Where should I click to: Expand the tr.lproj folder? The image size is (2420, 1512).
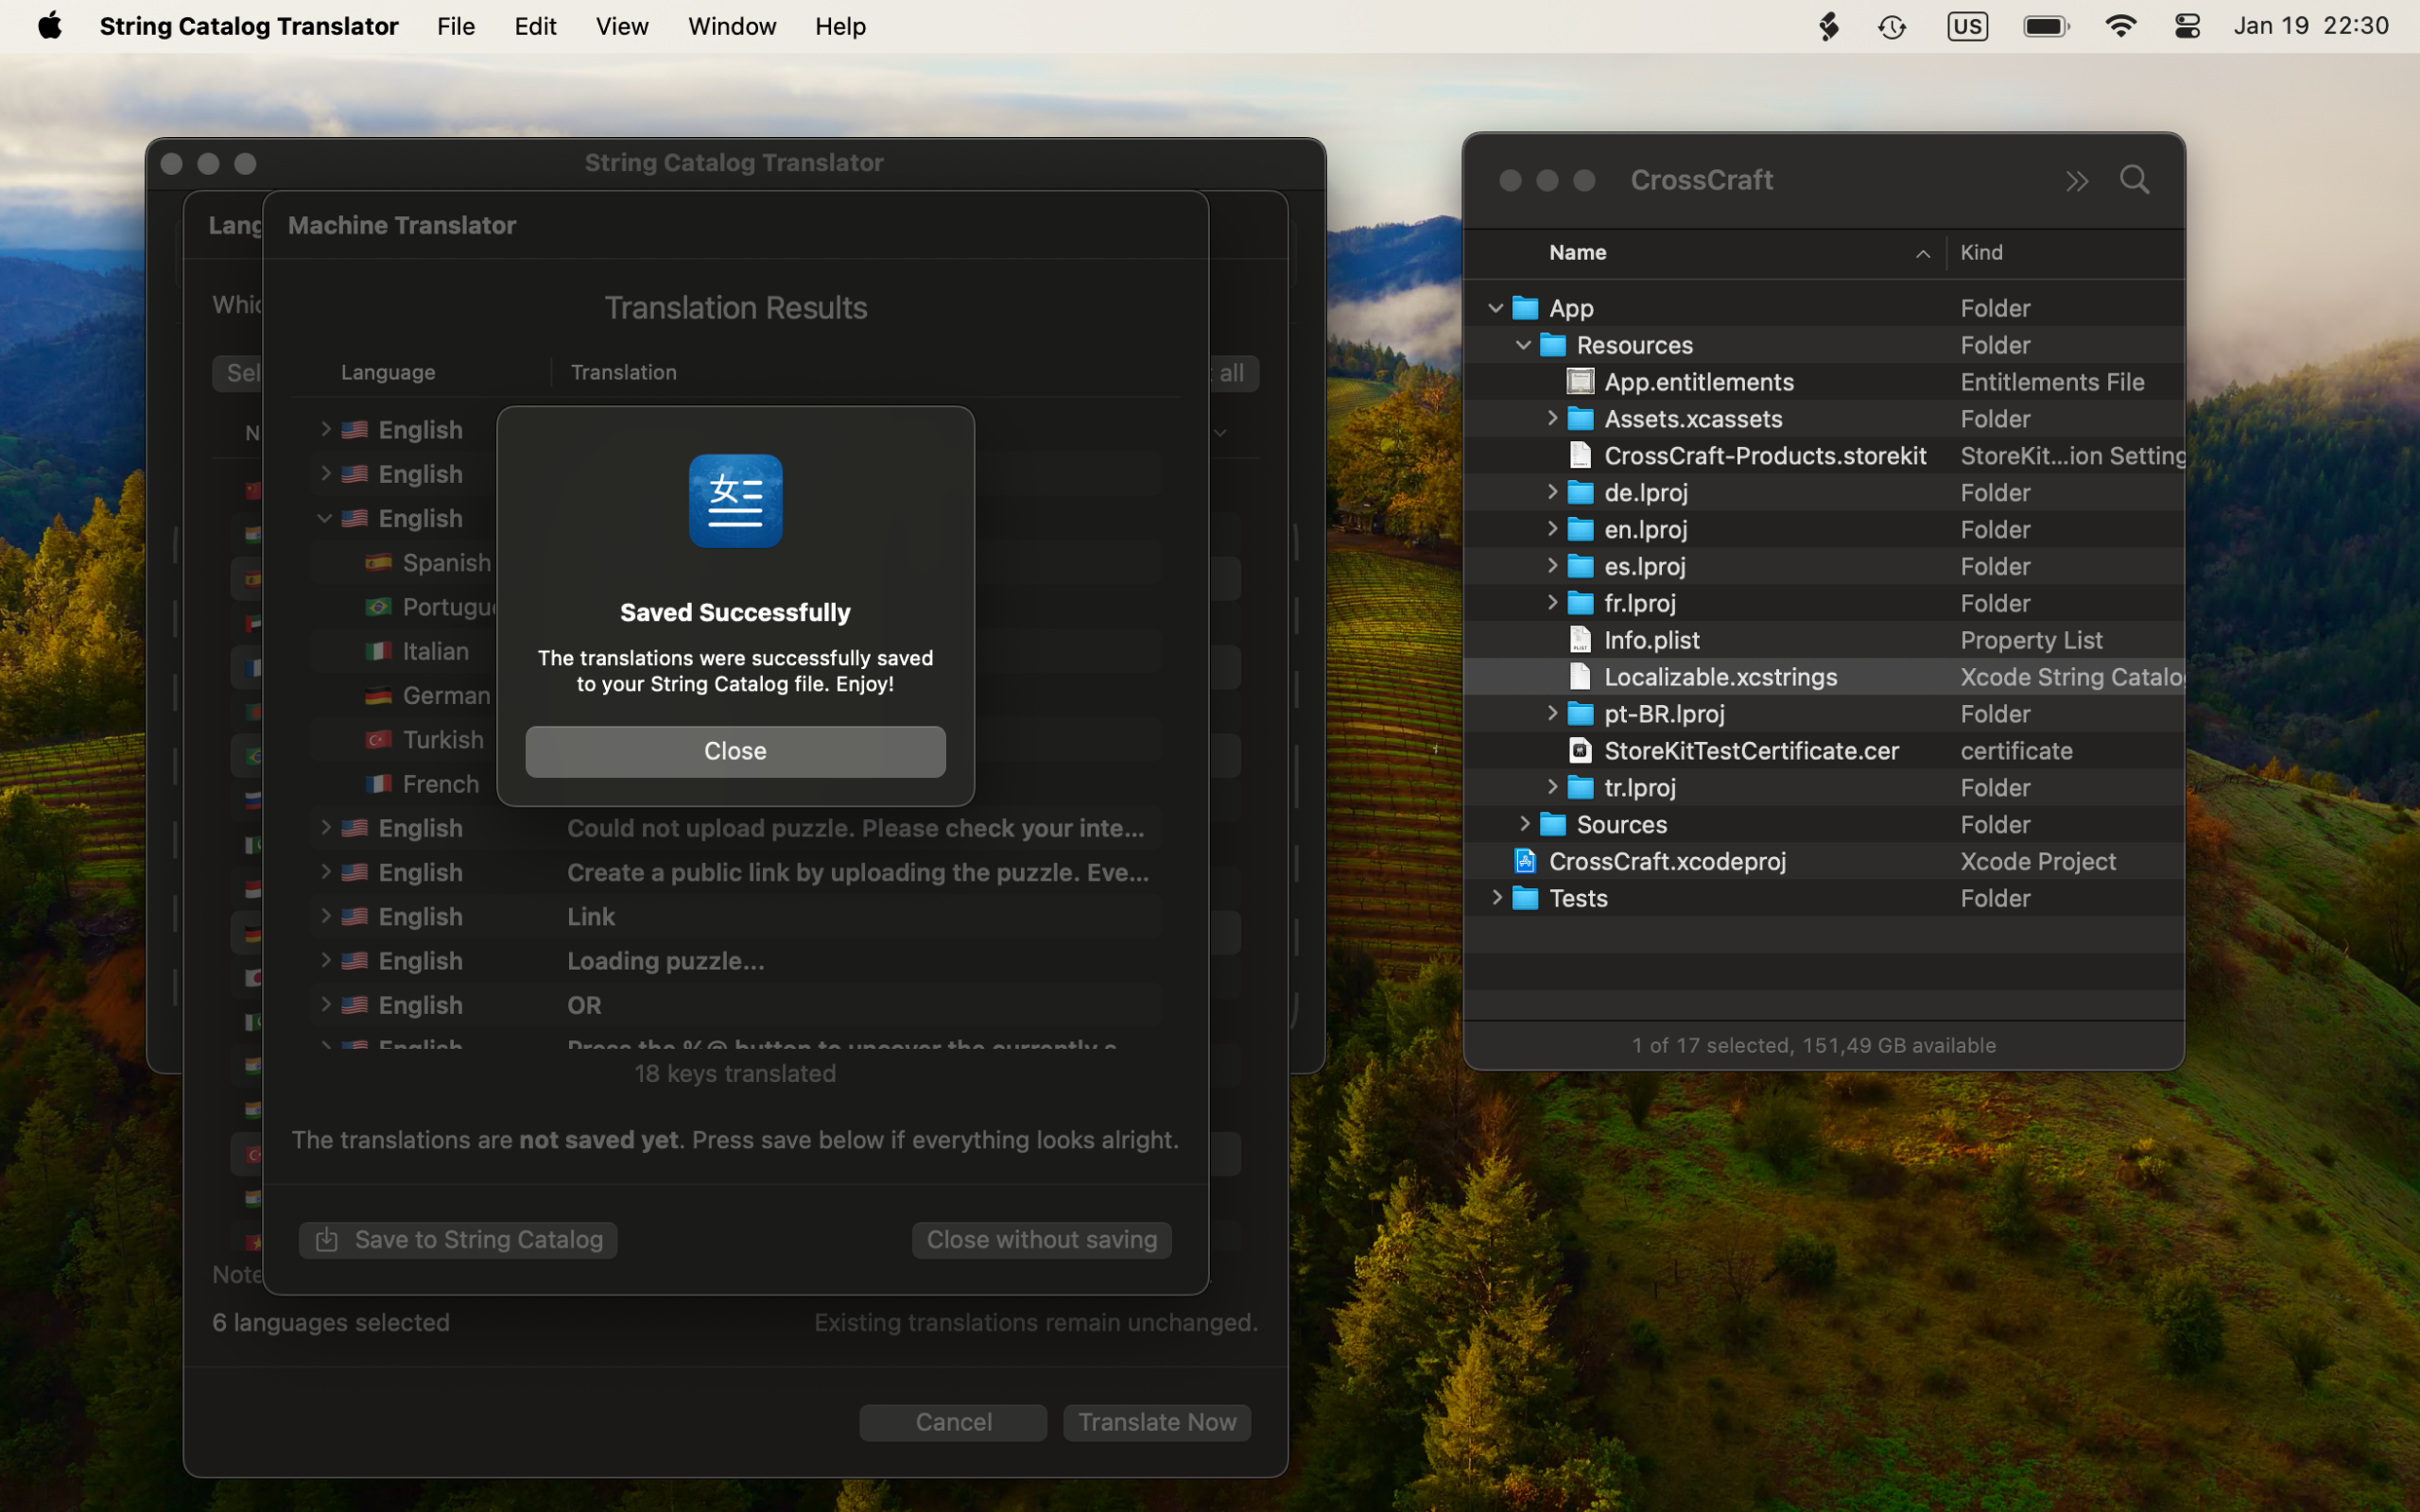click(1552, 787)
